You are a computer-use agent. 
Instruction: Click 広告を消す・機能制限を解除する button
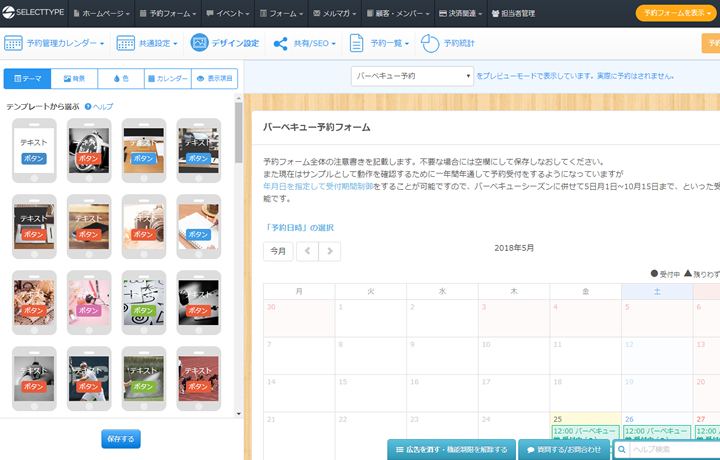pos(452,450)
